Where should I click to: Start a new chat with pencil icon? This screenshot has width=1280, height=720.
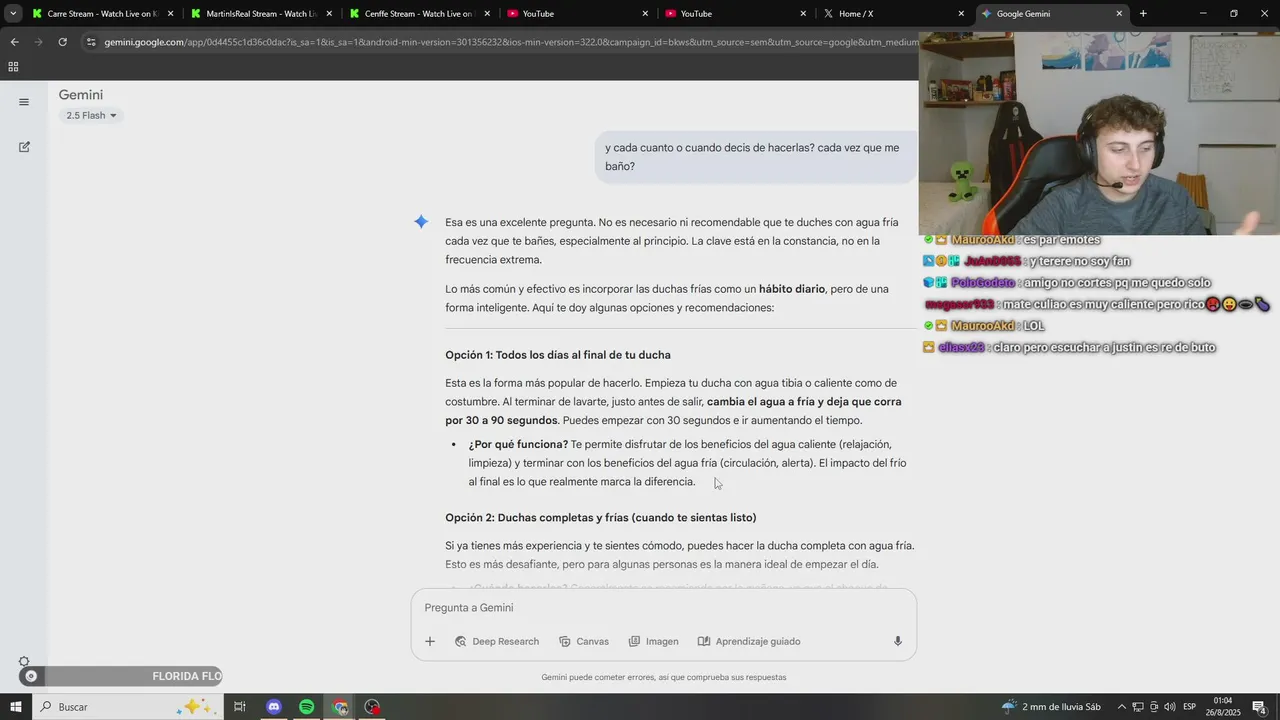pos(24,147)
